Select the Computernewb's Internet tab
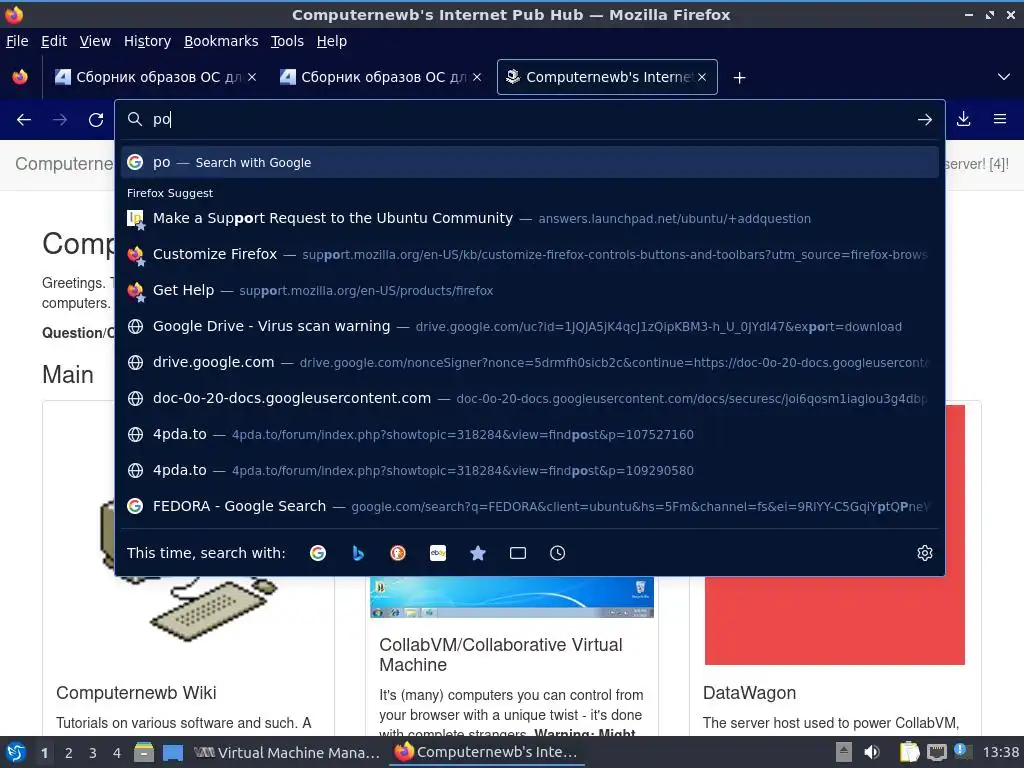1024x768 pixels. click(x=607, y=77)
